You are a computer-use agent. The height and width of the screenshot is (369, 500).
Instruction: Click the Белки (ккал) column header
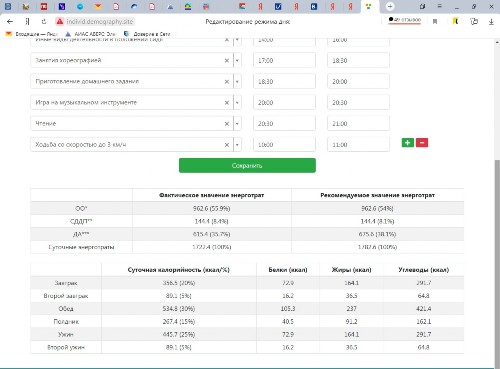point(288,270)
